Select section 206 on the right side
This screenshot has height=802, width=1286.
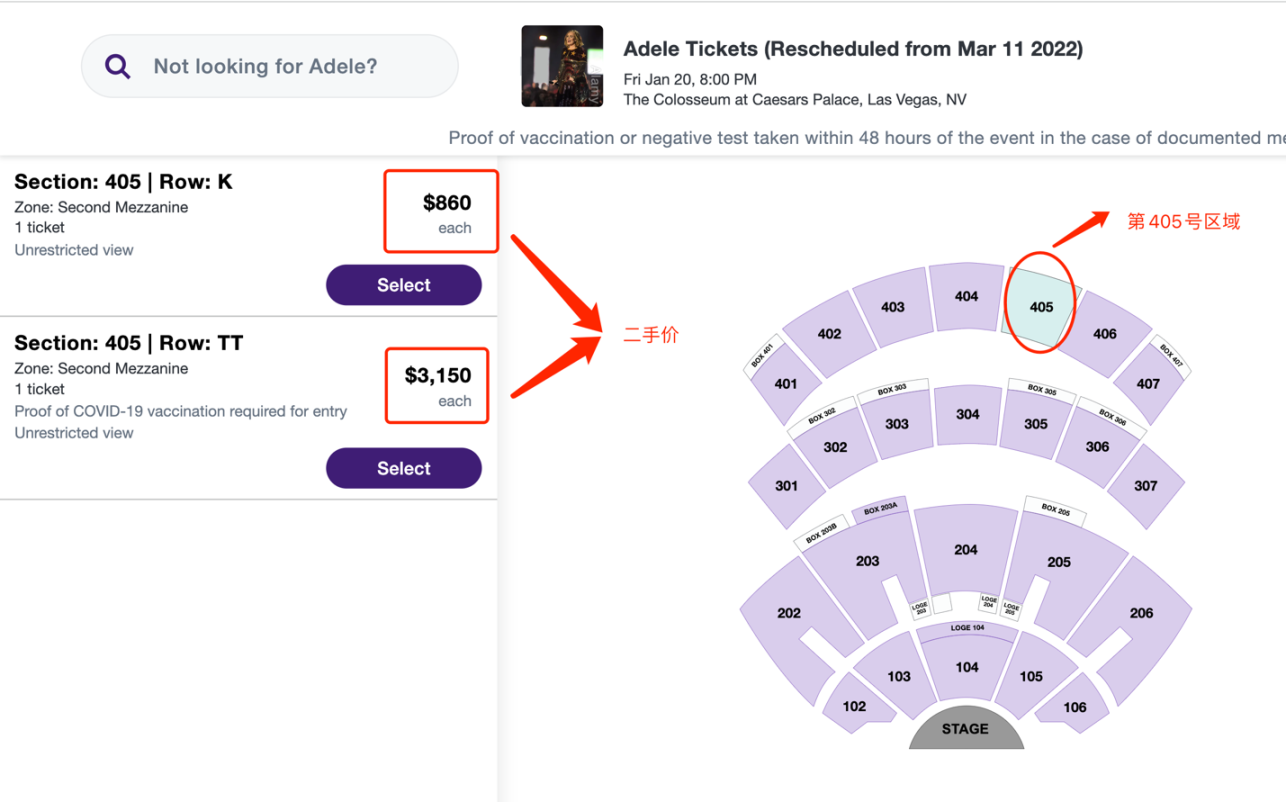pos(1141,613)
